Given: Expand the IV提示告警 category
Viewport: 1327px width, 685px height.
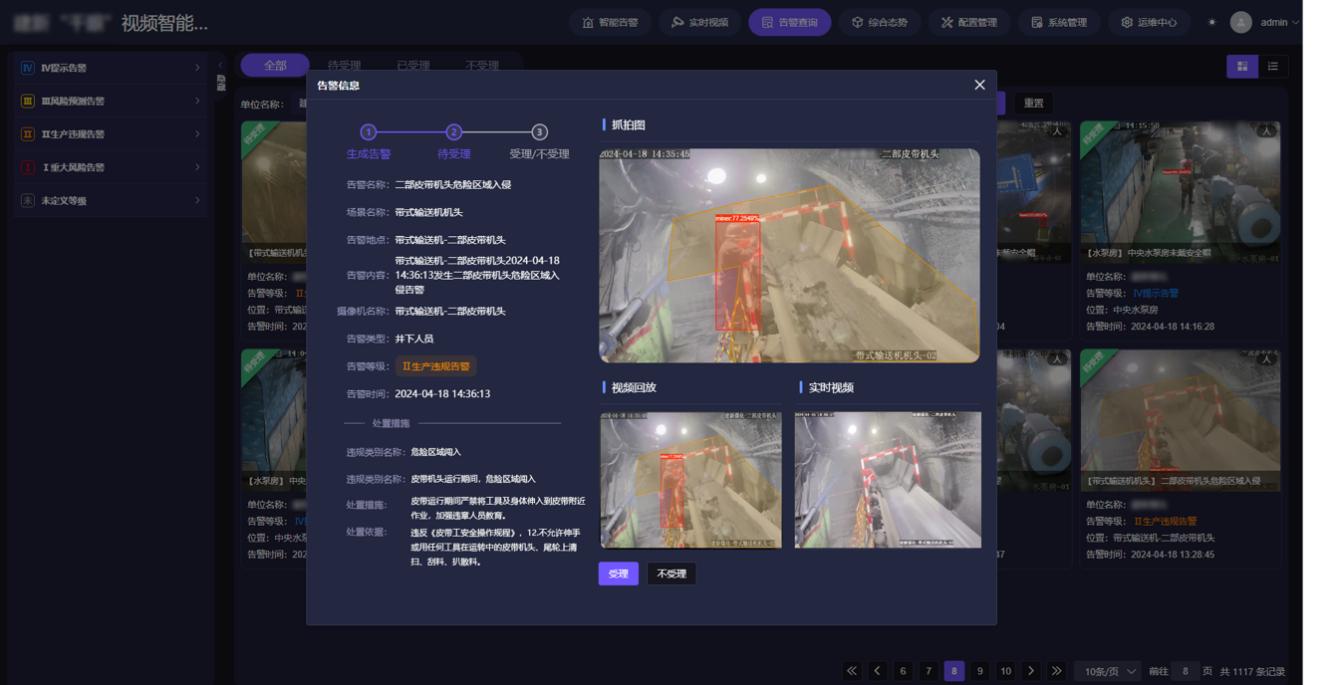Looking at the screenshot, I should point(108,70).
